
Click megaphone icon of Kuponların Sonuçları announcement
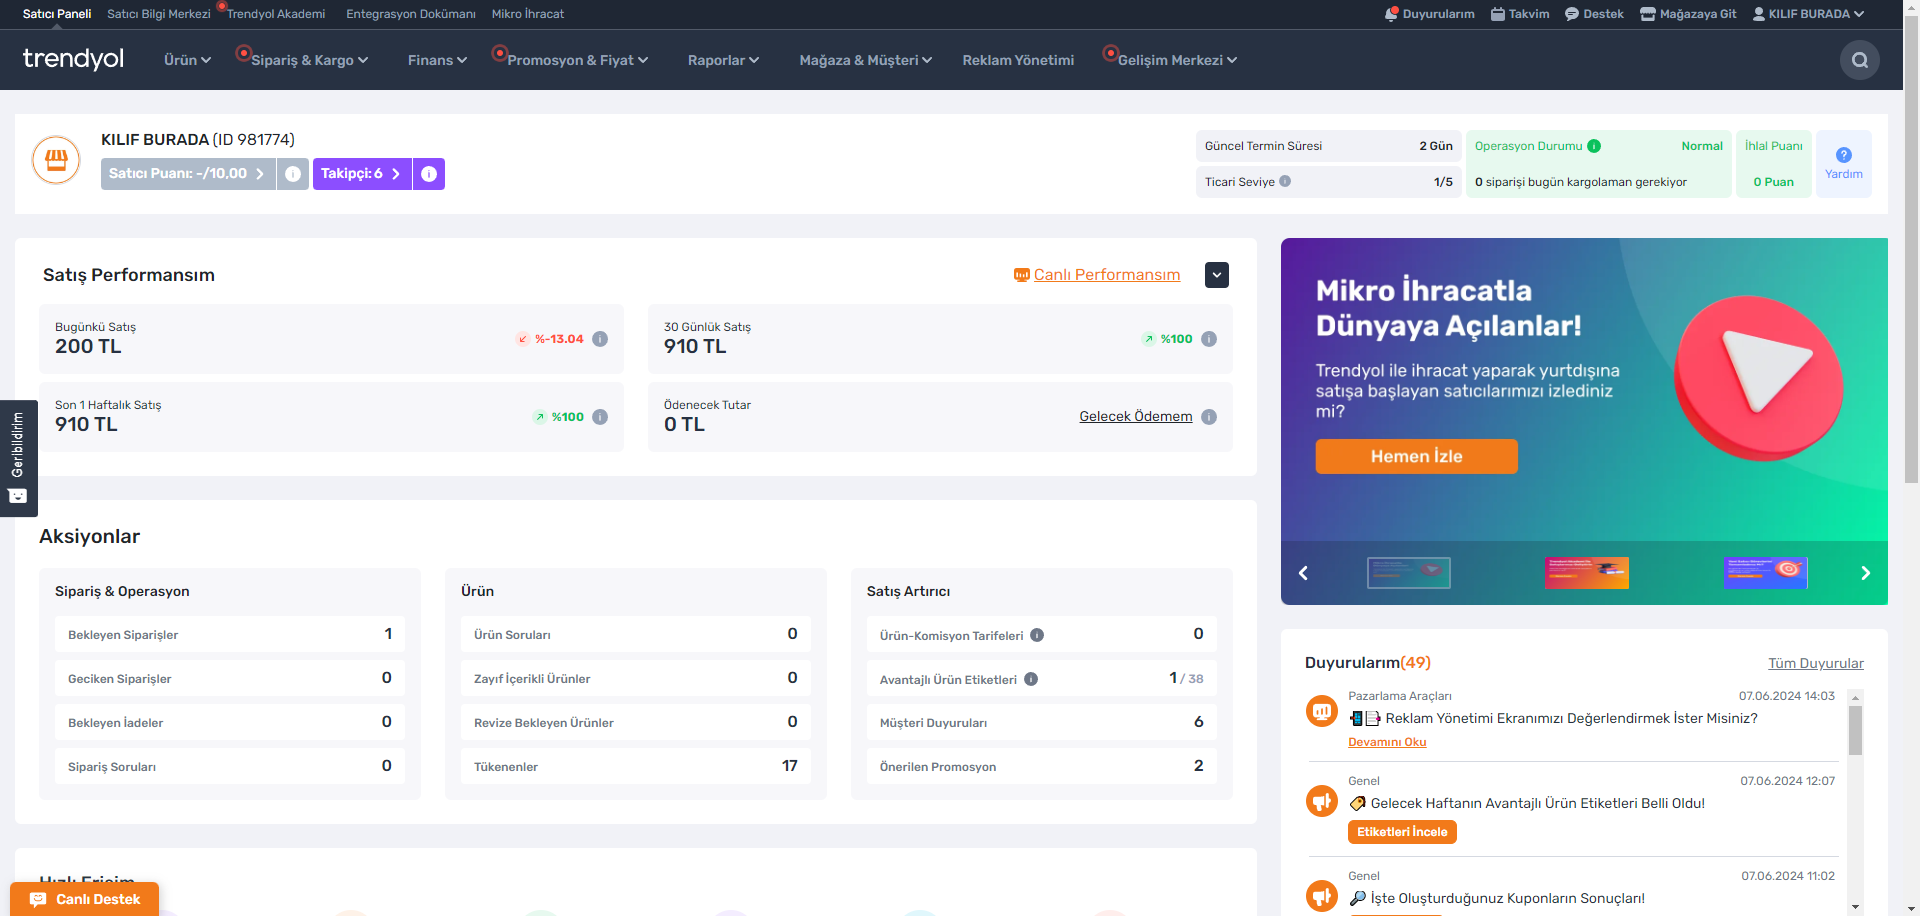click(1322, 896)
